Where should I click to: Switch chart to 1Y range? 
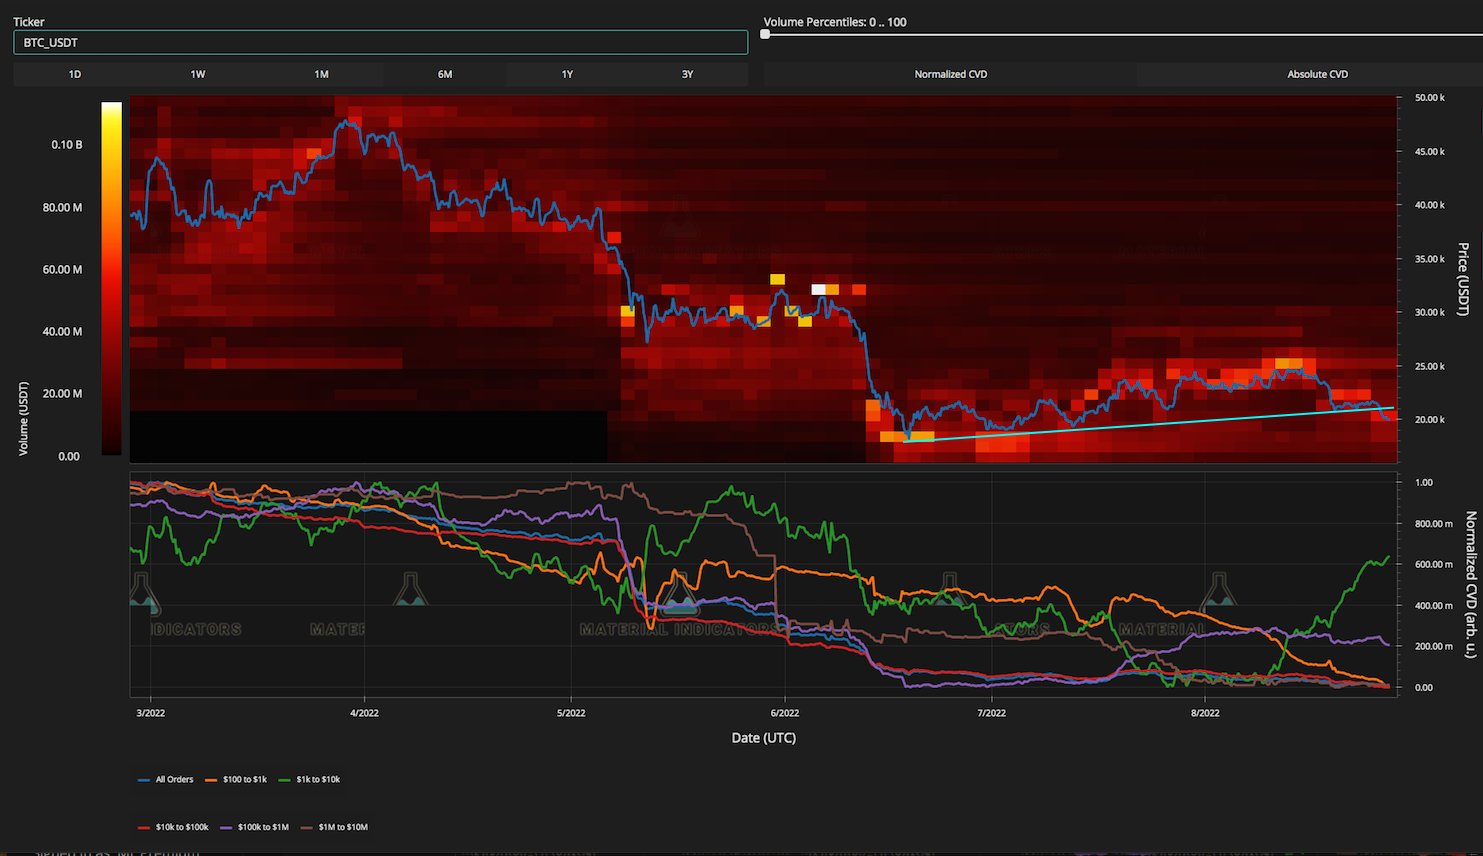click(x=567, y=74)
